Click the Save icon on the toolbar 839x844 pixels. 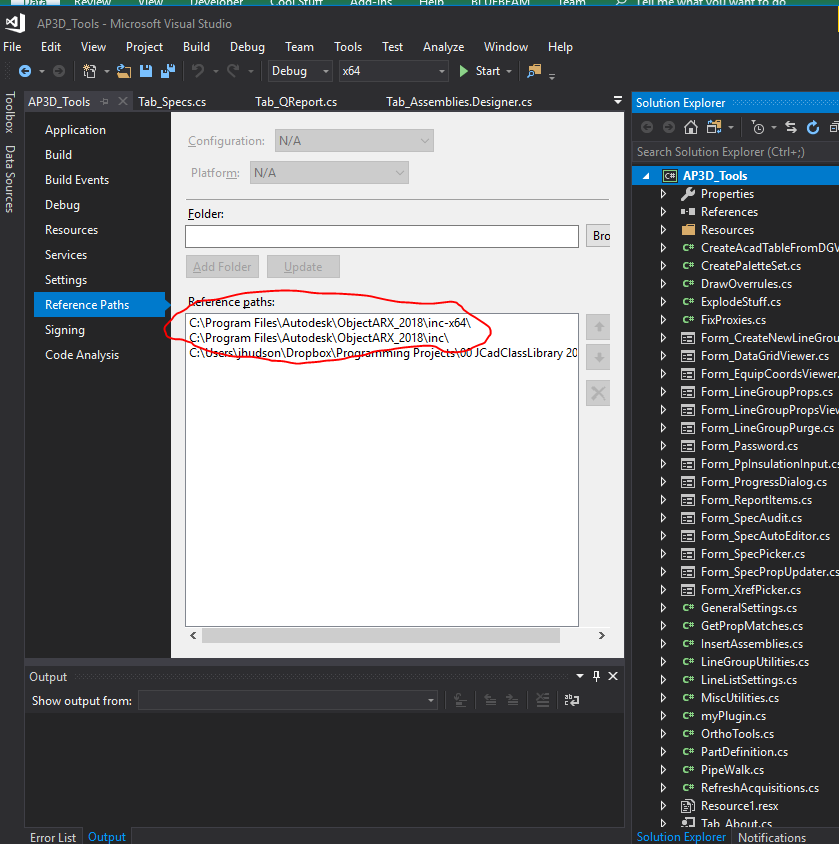pyautogui.click(x=146, y=71)
